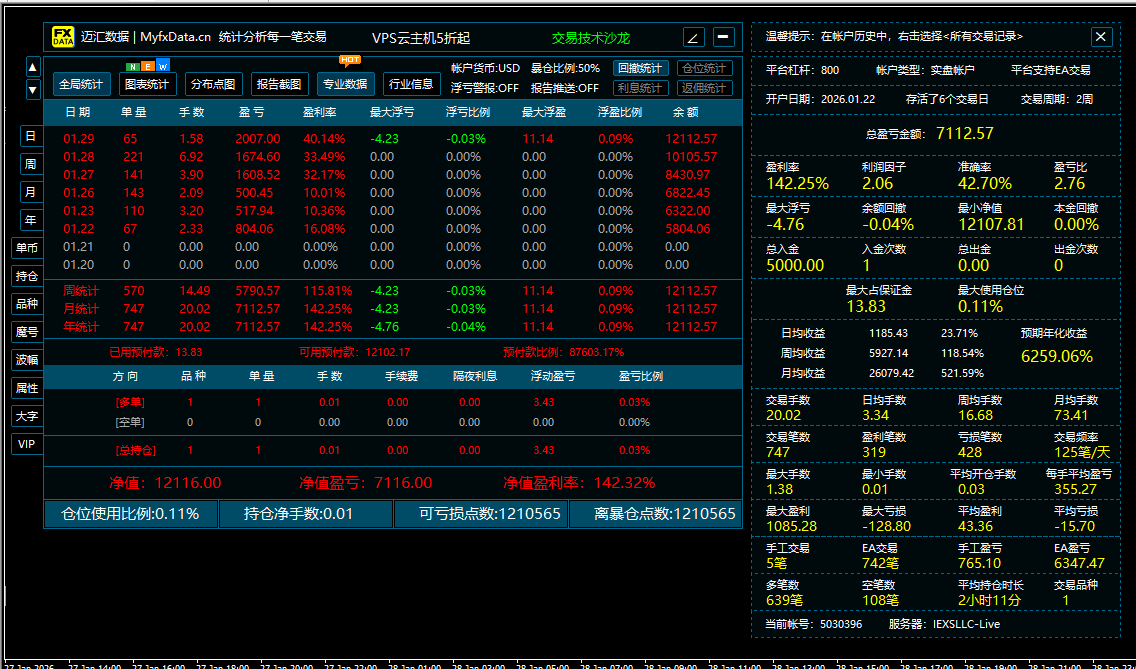
Task: Open the VPS云主机5折起 link
Action: (x=421, y=38)
